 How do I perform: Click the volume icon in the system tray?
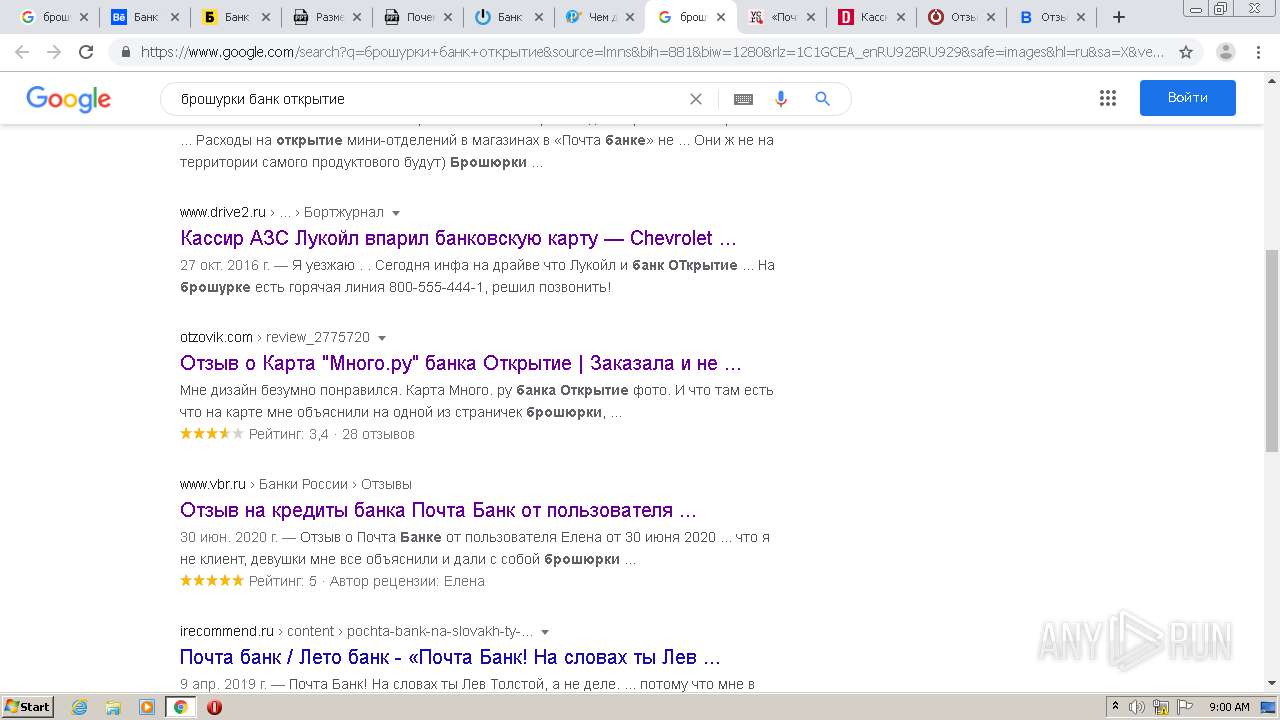click(x=1136, y=707)
